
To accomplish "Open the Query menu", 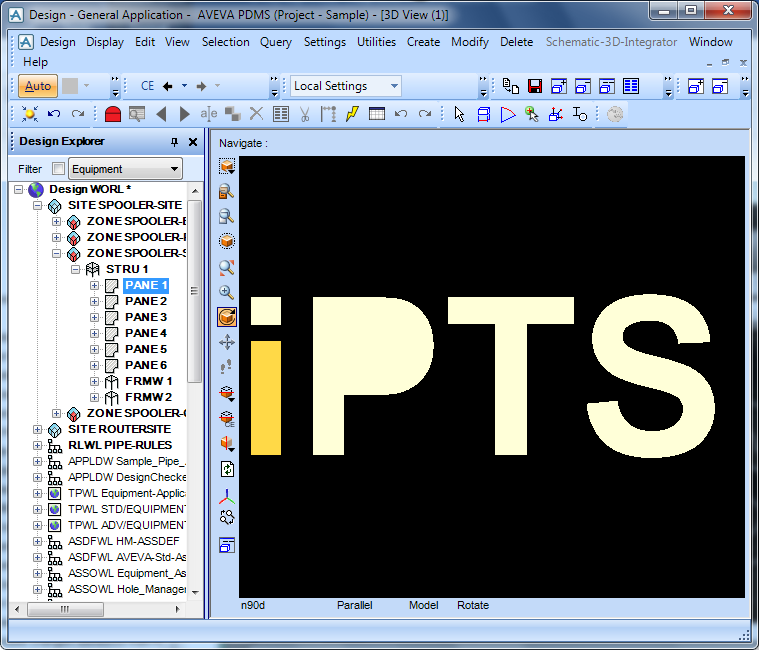I will pos(276,42).
